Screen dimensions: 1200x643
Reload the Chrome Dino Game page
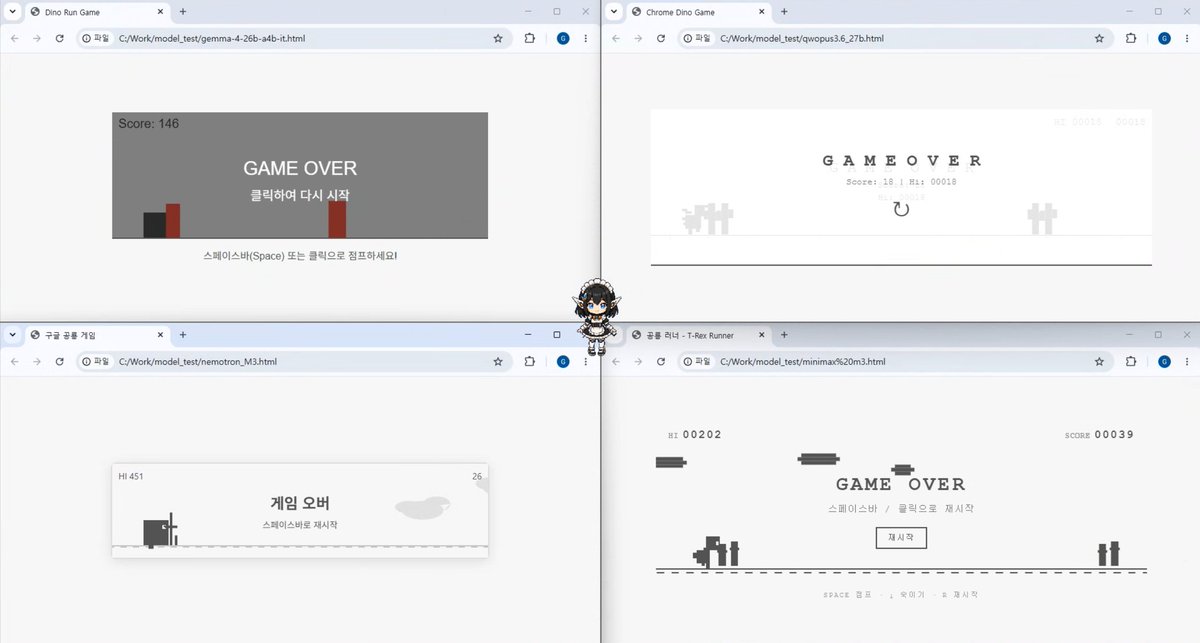coord(661,38)
